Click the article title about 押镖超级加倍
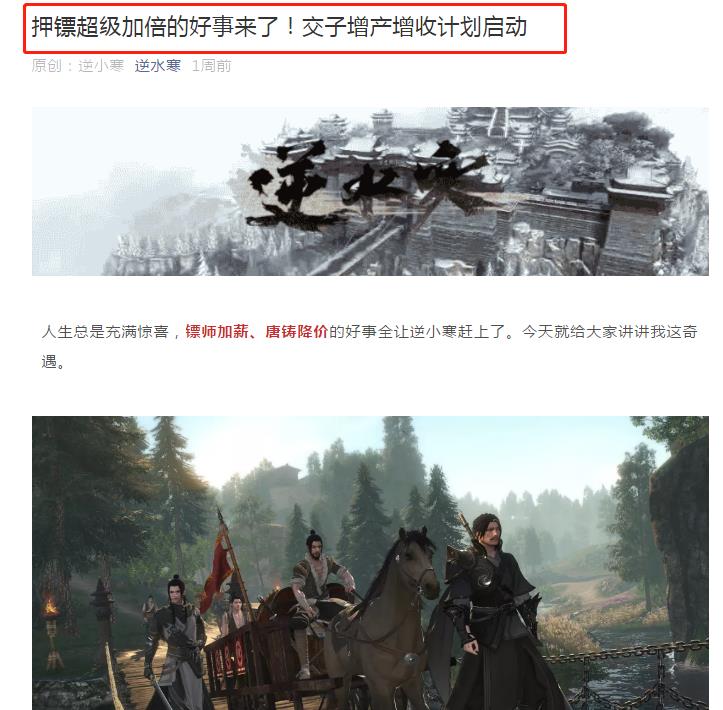 tap(279, 27)
